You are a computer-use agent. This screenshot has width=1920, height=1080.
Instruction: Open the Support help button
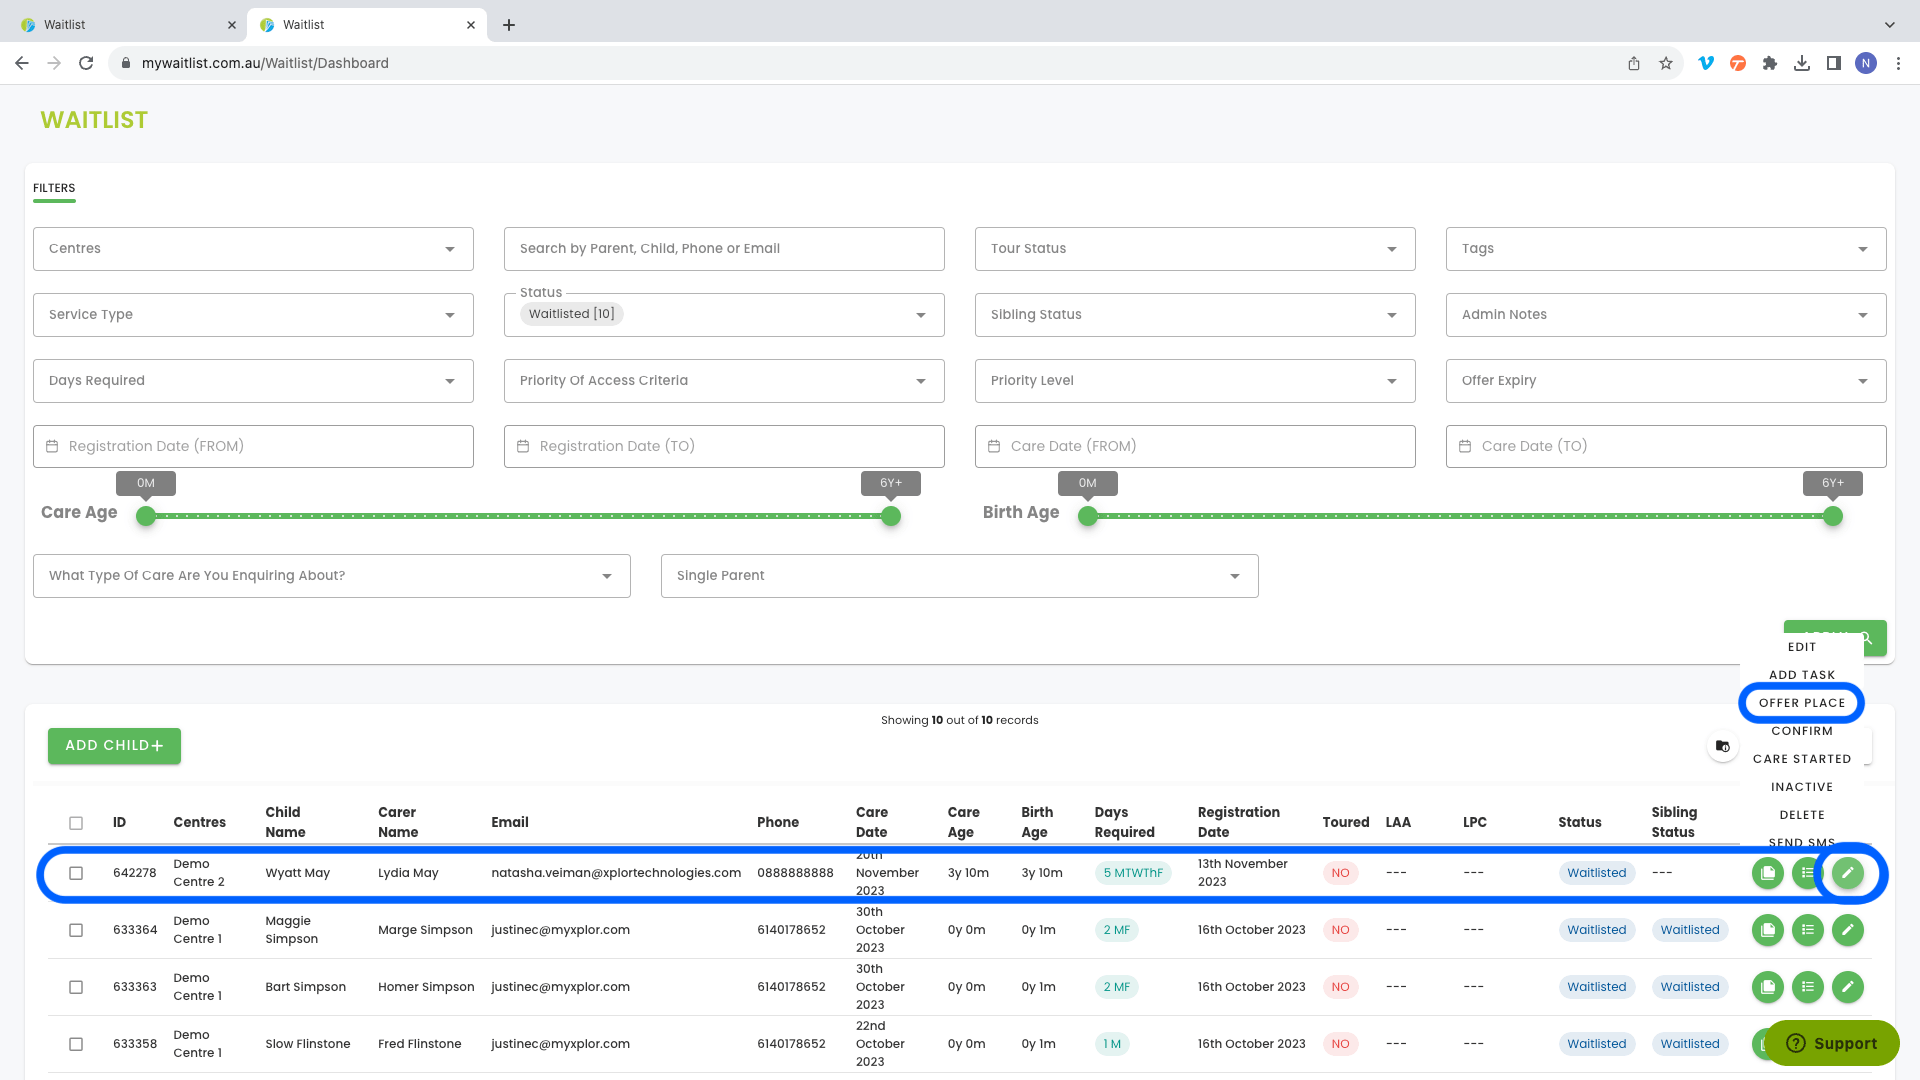1831,1043
